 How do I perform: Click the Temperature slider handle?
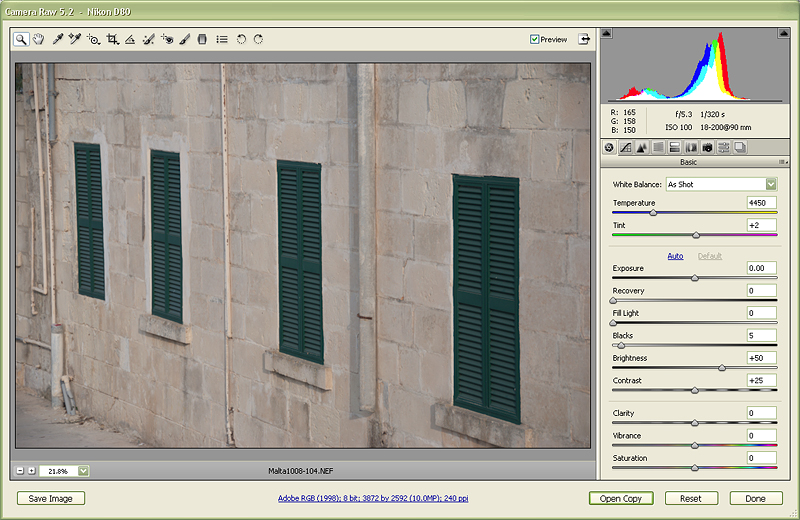click(x=653, y=212)
